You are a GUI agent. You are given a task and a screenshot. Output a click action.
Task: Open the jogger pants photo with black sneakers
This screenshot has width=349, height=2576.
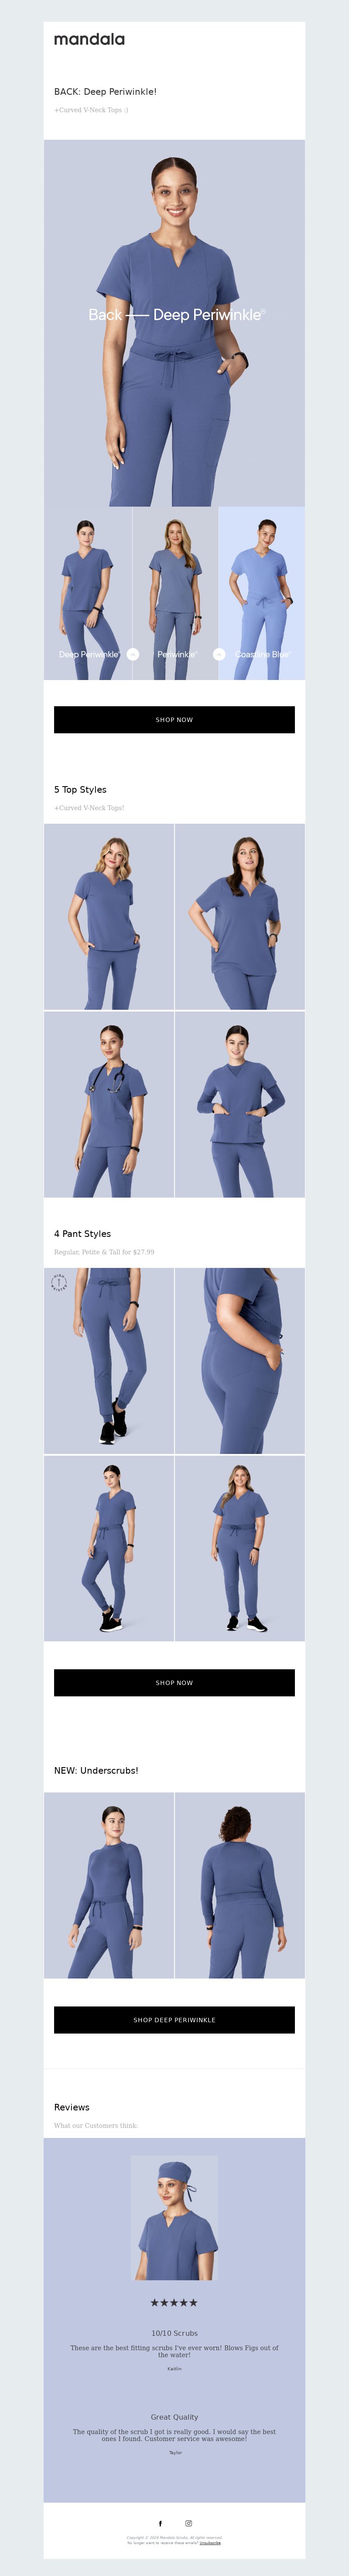click(109, 1361)
